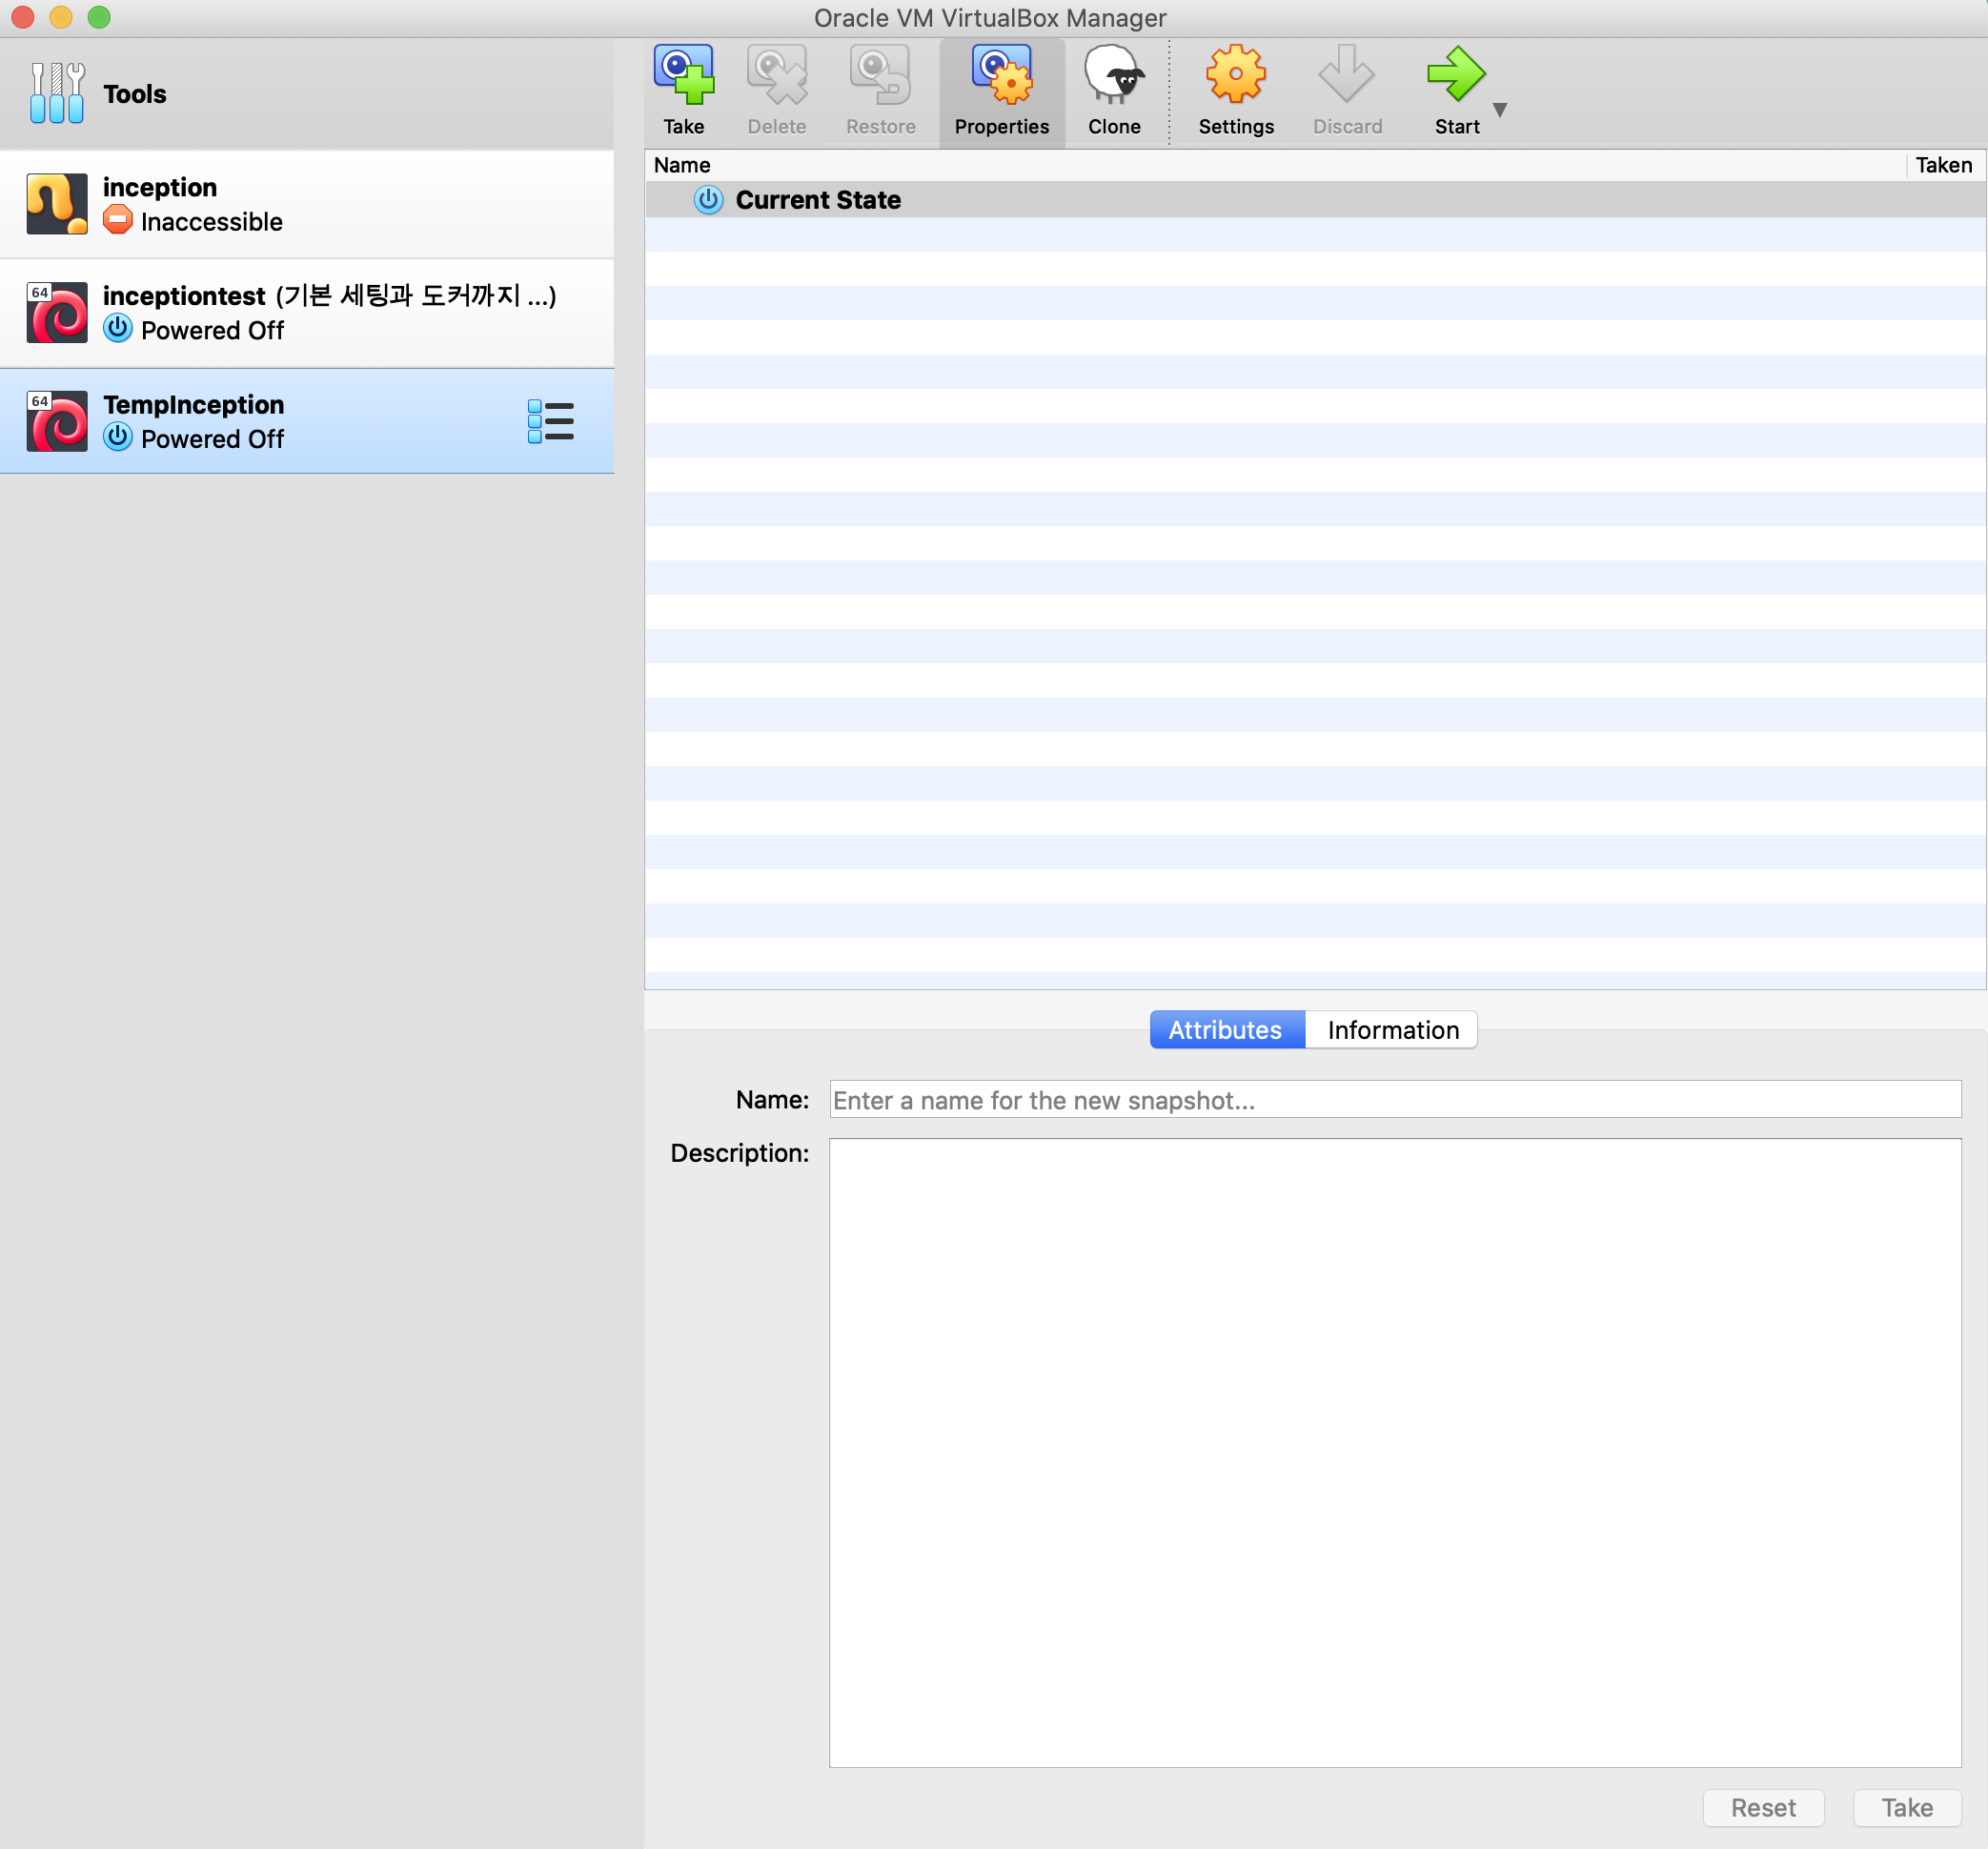Click the Take button at bottom

point(1907,1808)
